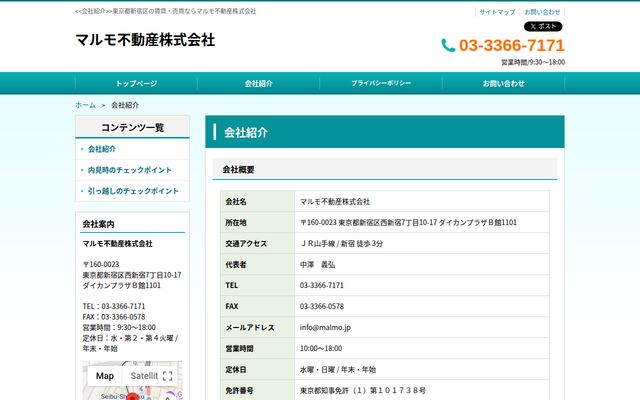Click the 会社紹介 page title banner
This screenshot has height=400, width=640.
pos(385,132)
